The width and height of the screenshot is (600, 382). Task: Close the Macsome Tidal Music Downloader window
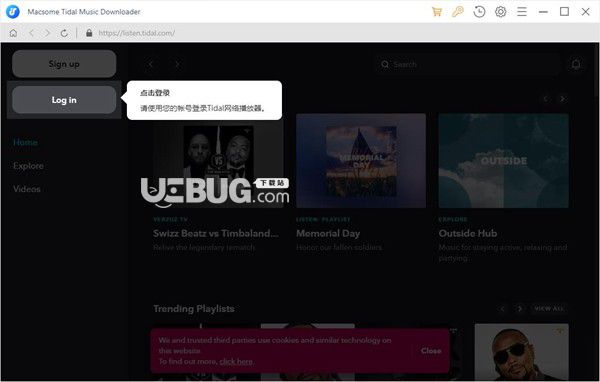(585, 12)
